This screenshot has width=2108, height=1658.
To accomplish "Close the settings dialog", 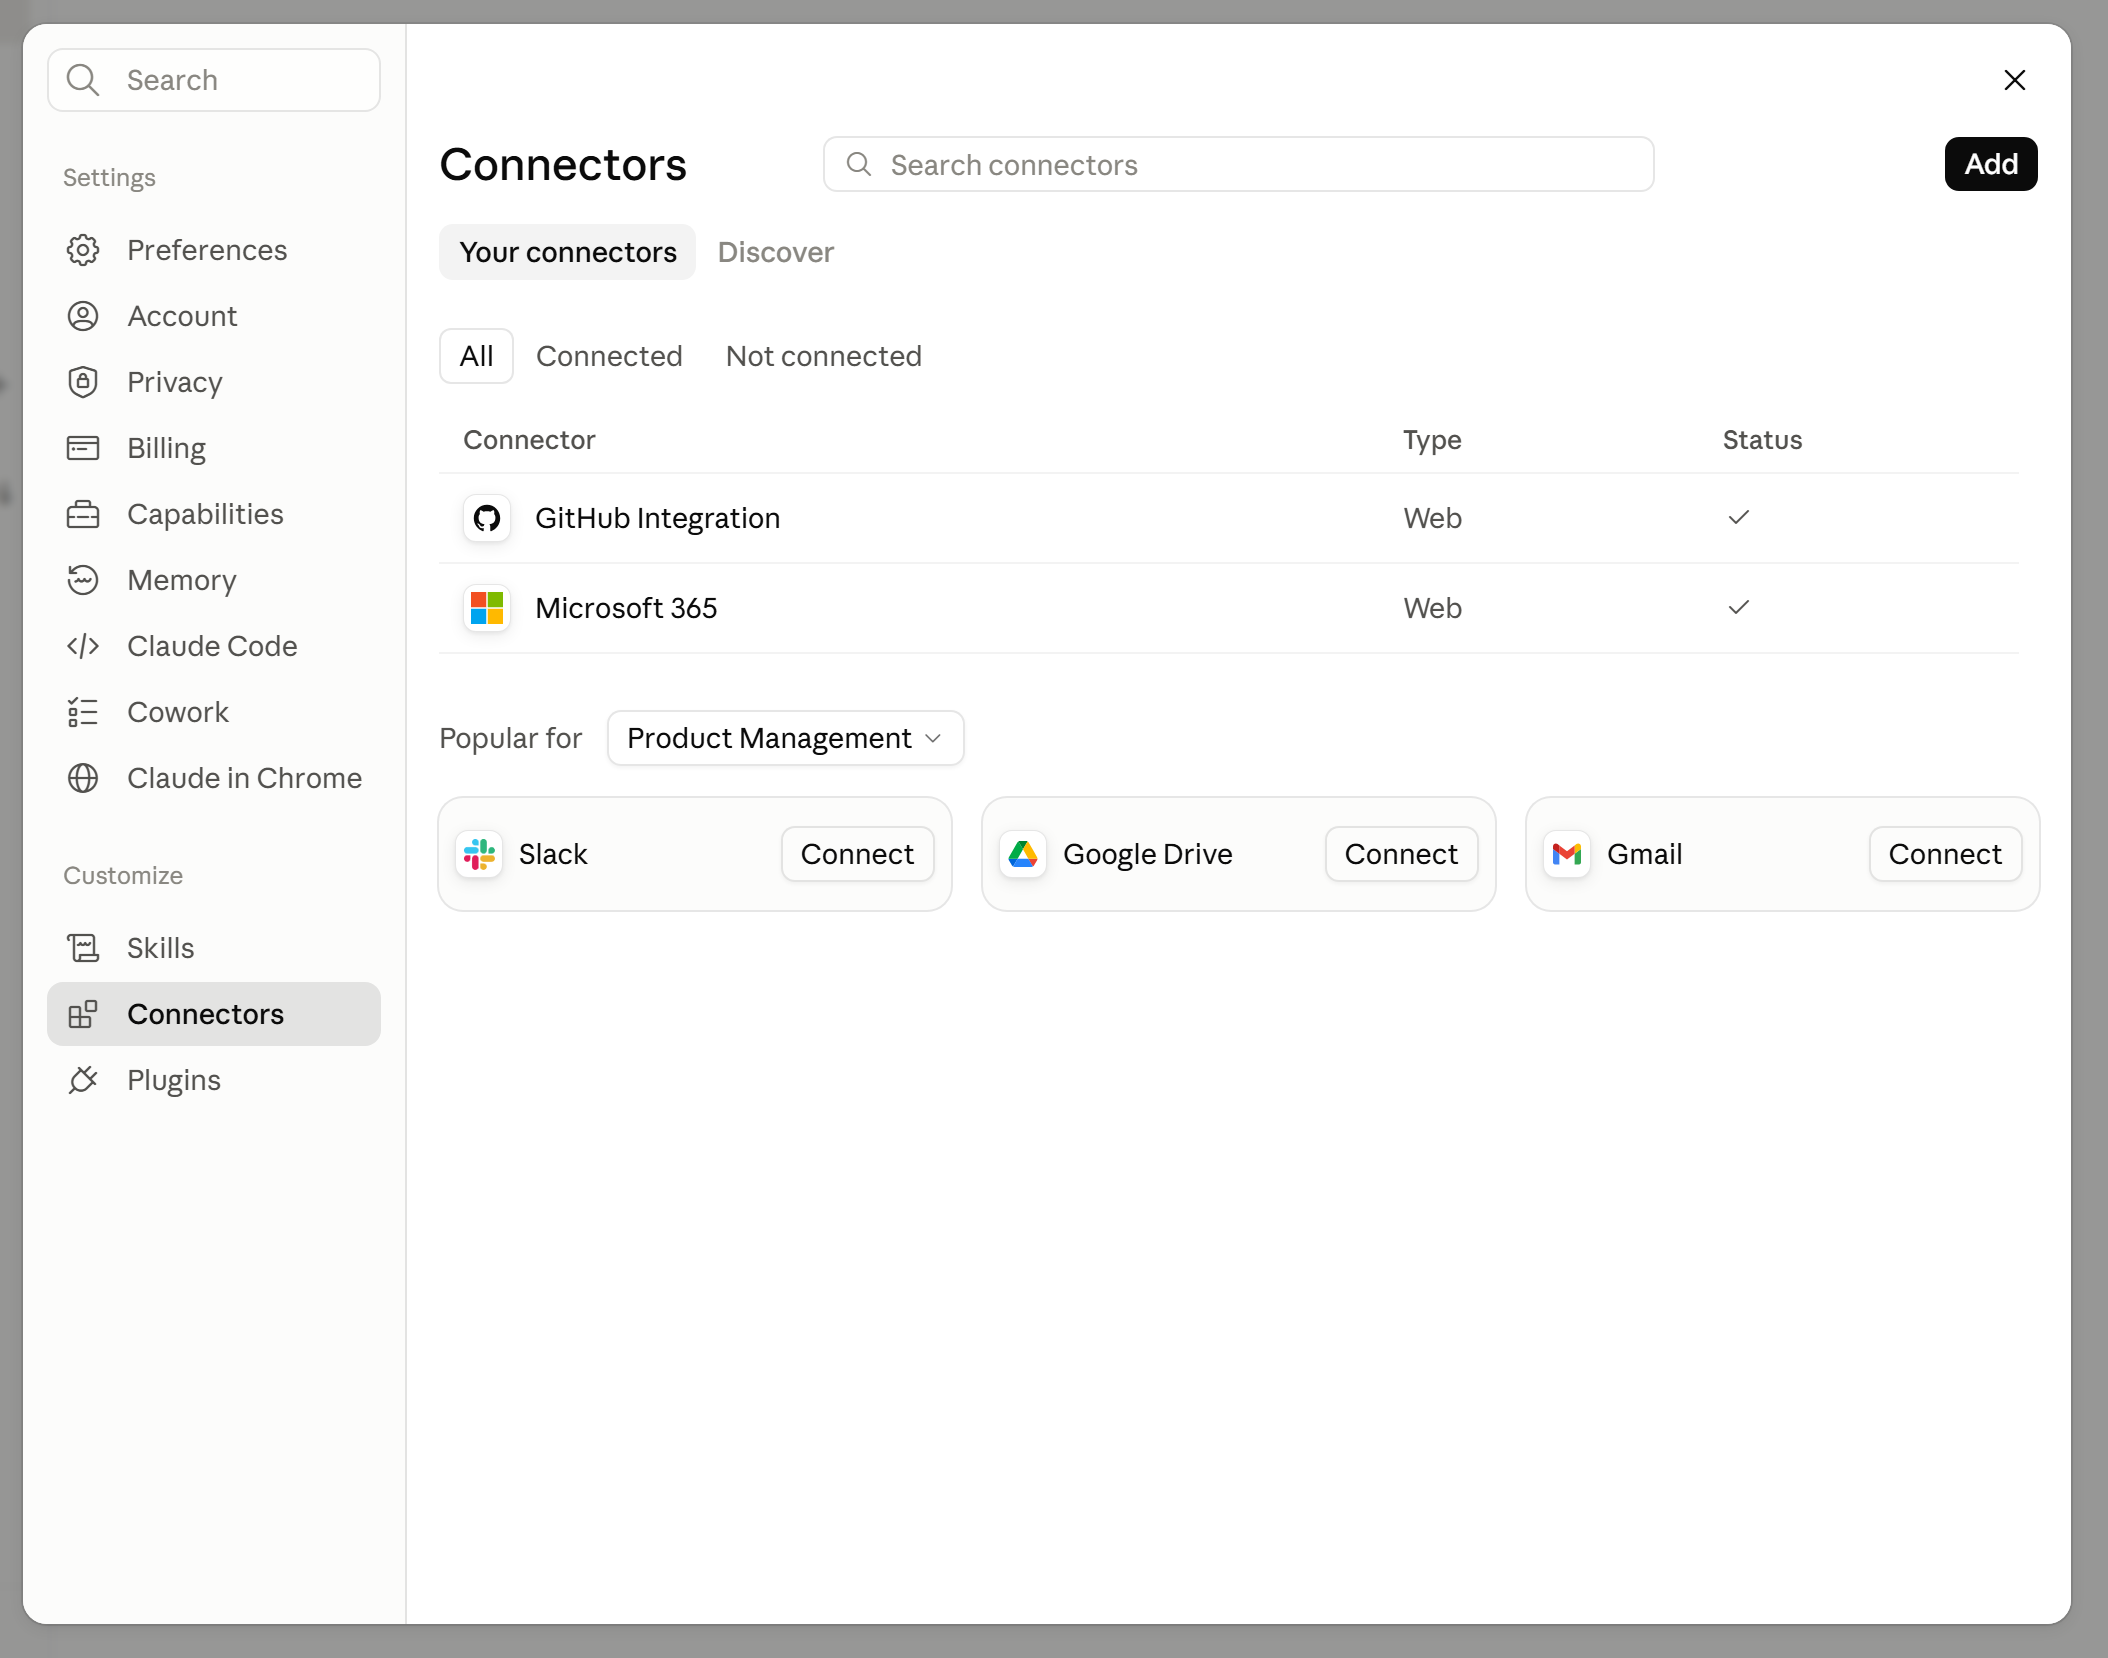I will (2015, 80).
